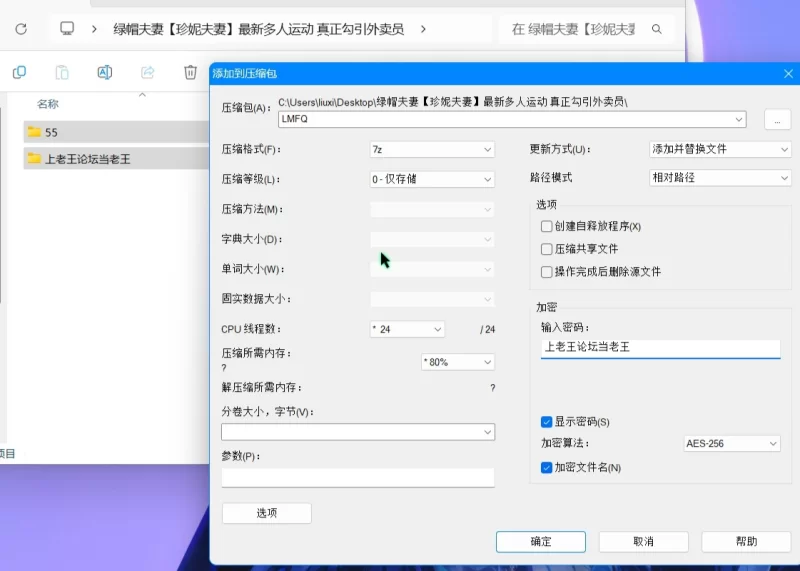Click the 确定 button
Image resolution: width=800 pixels, height=571 pixels.
coord(541,541)
